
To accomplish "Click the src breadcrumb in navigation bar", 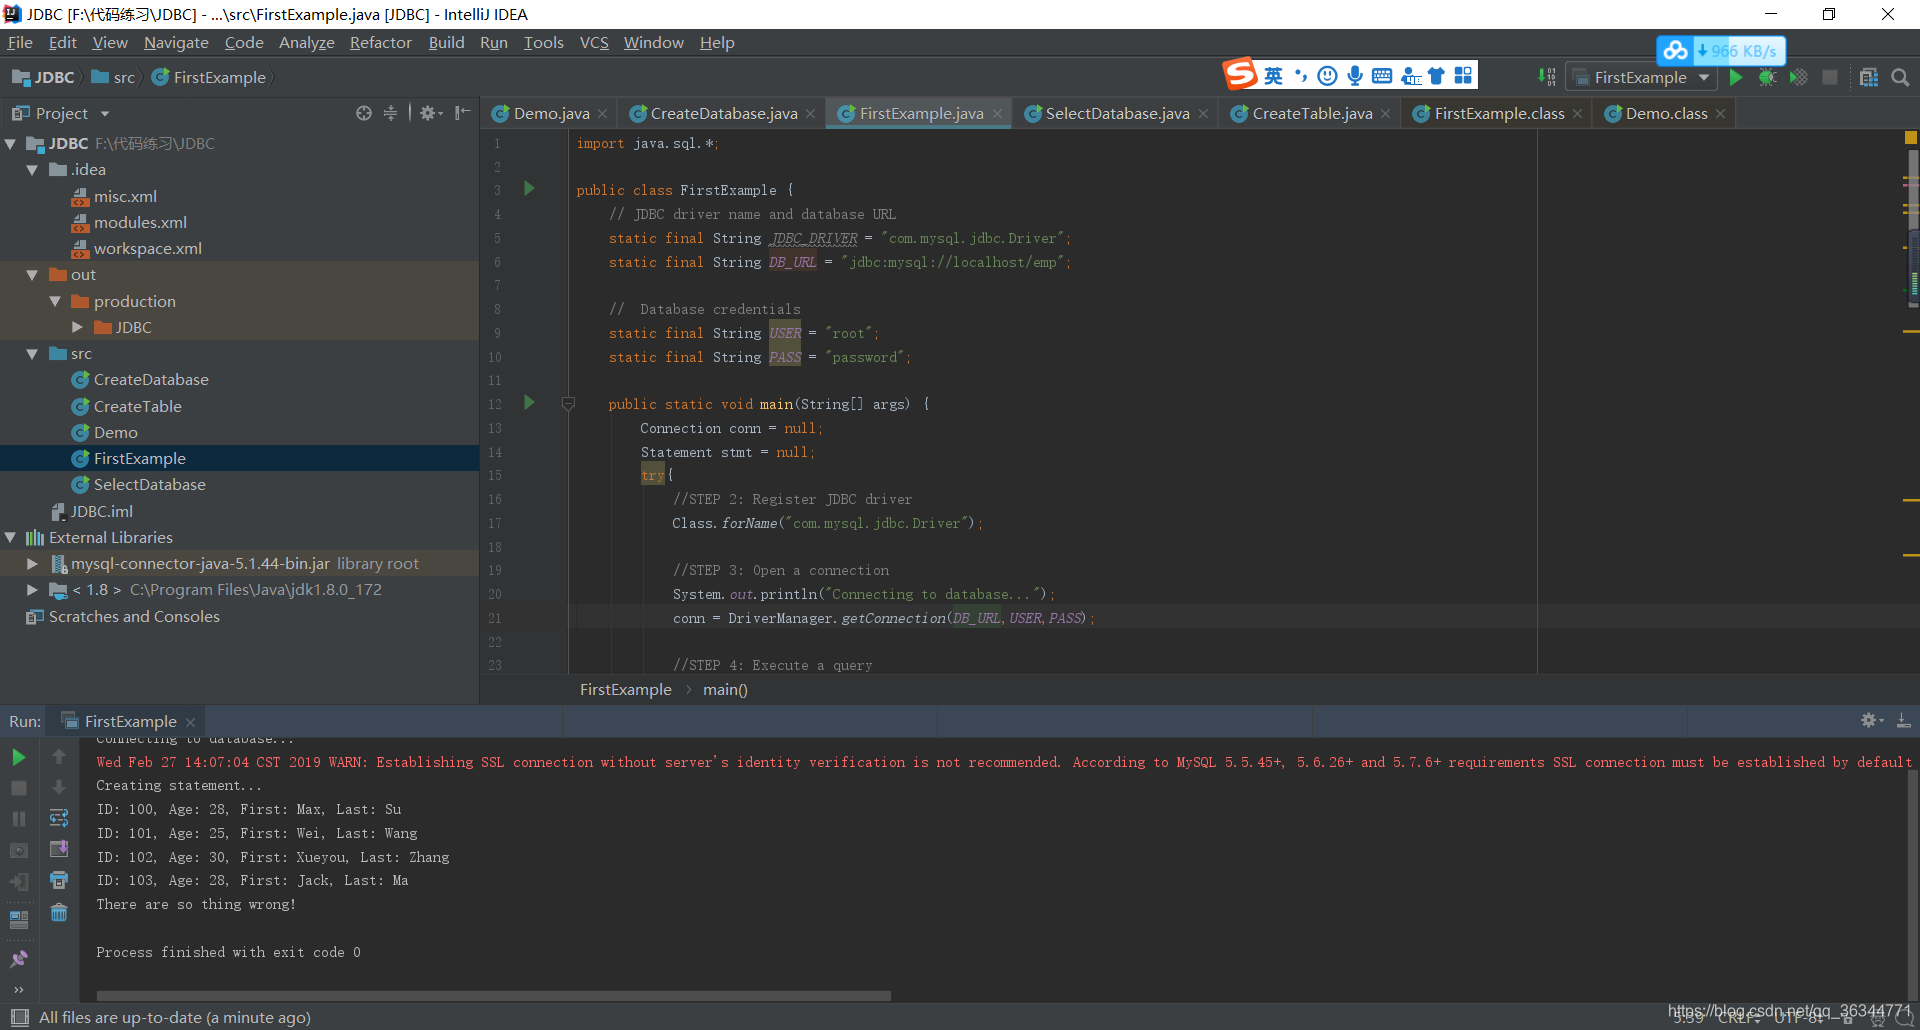I will 113,77.
